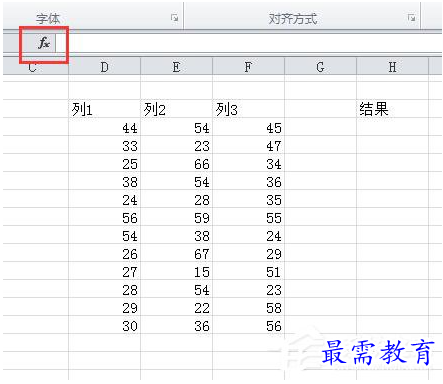Select the cell containing 44
Screen dimensions: 443x384
[x=105, y=127]
